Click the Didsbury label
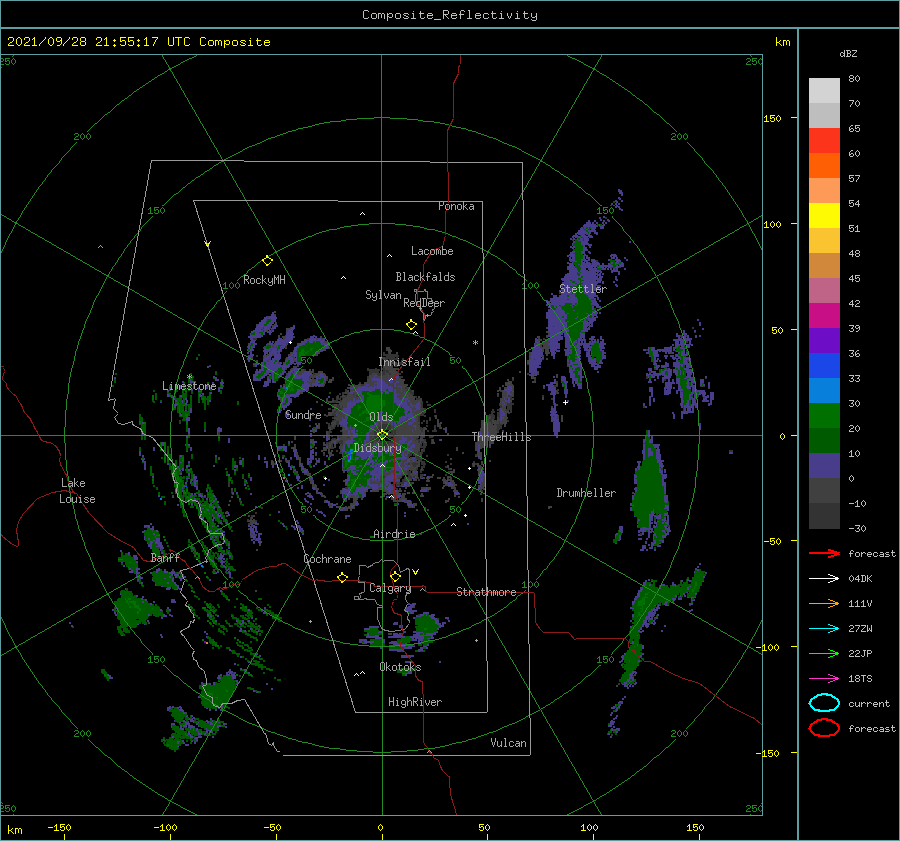Screen dimensions: 900x841 [377, 448]
